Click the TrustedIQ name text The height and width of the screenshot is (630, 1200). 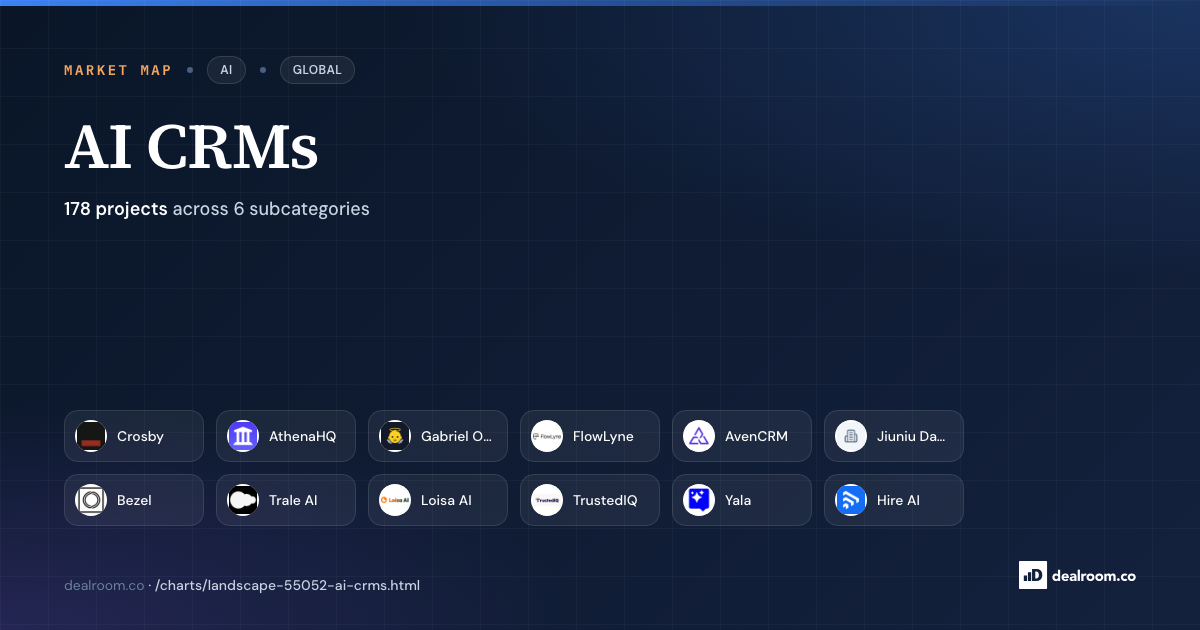point(605,500)
